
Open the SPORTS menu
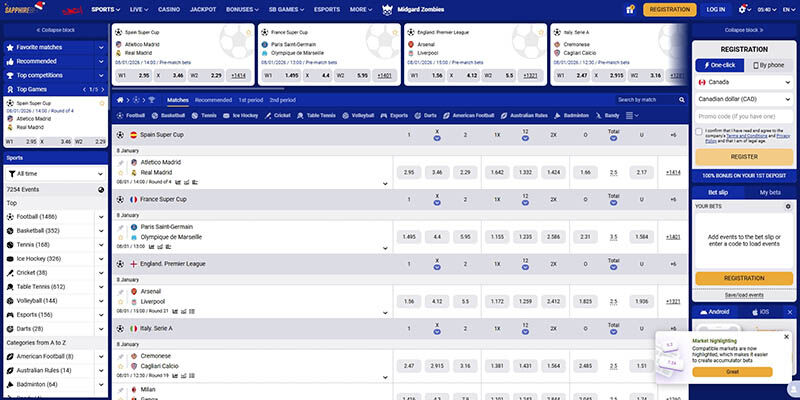(x=106, y=9)
